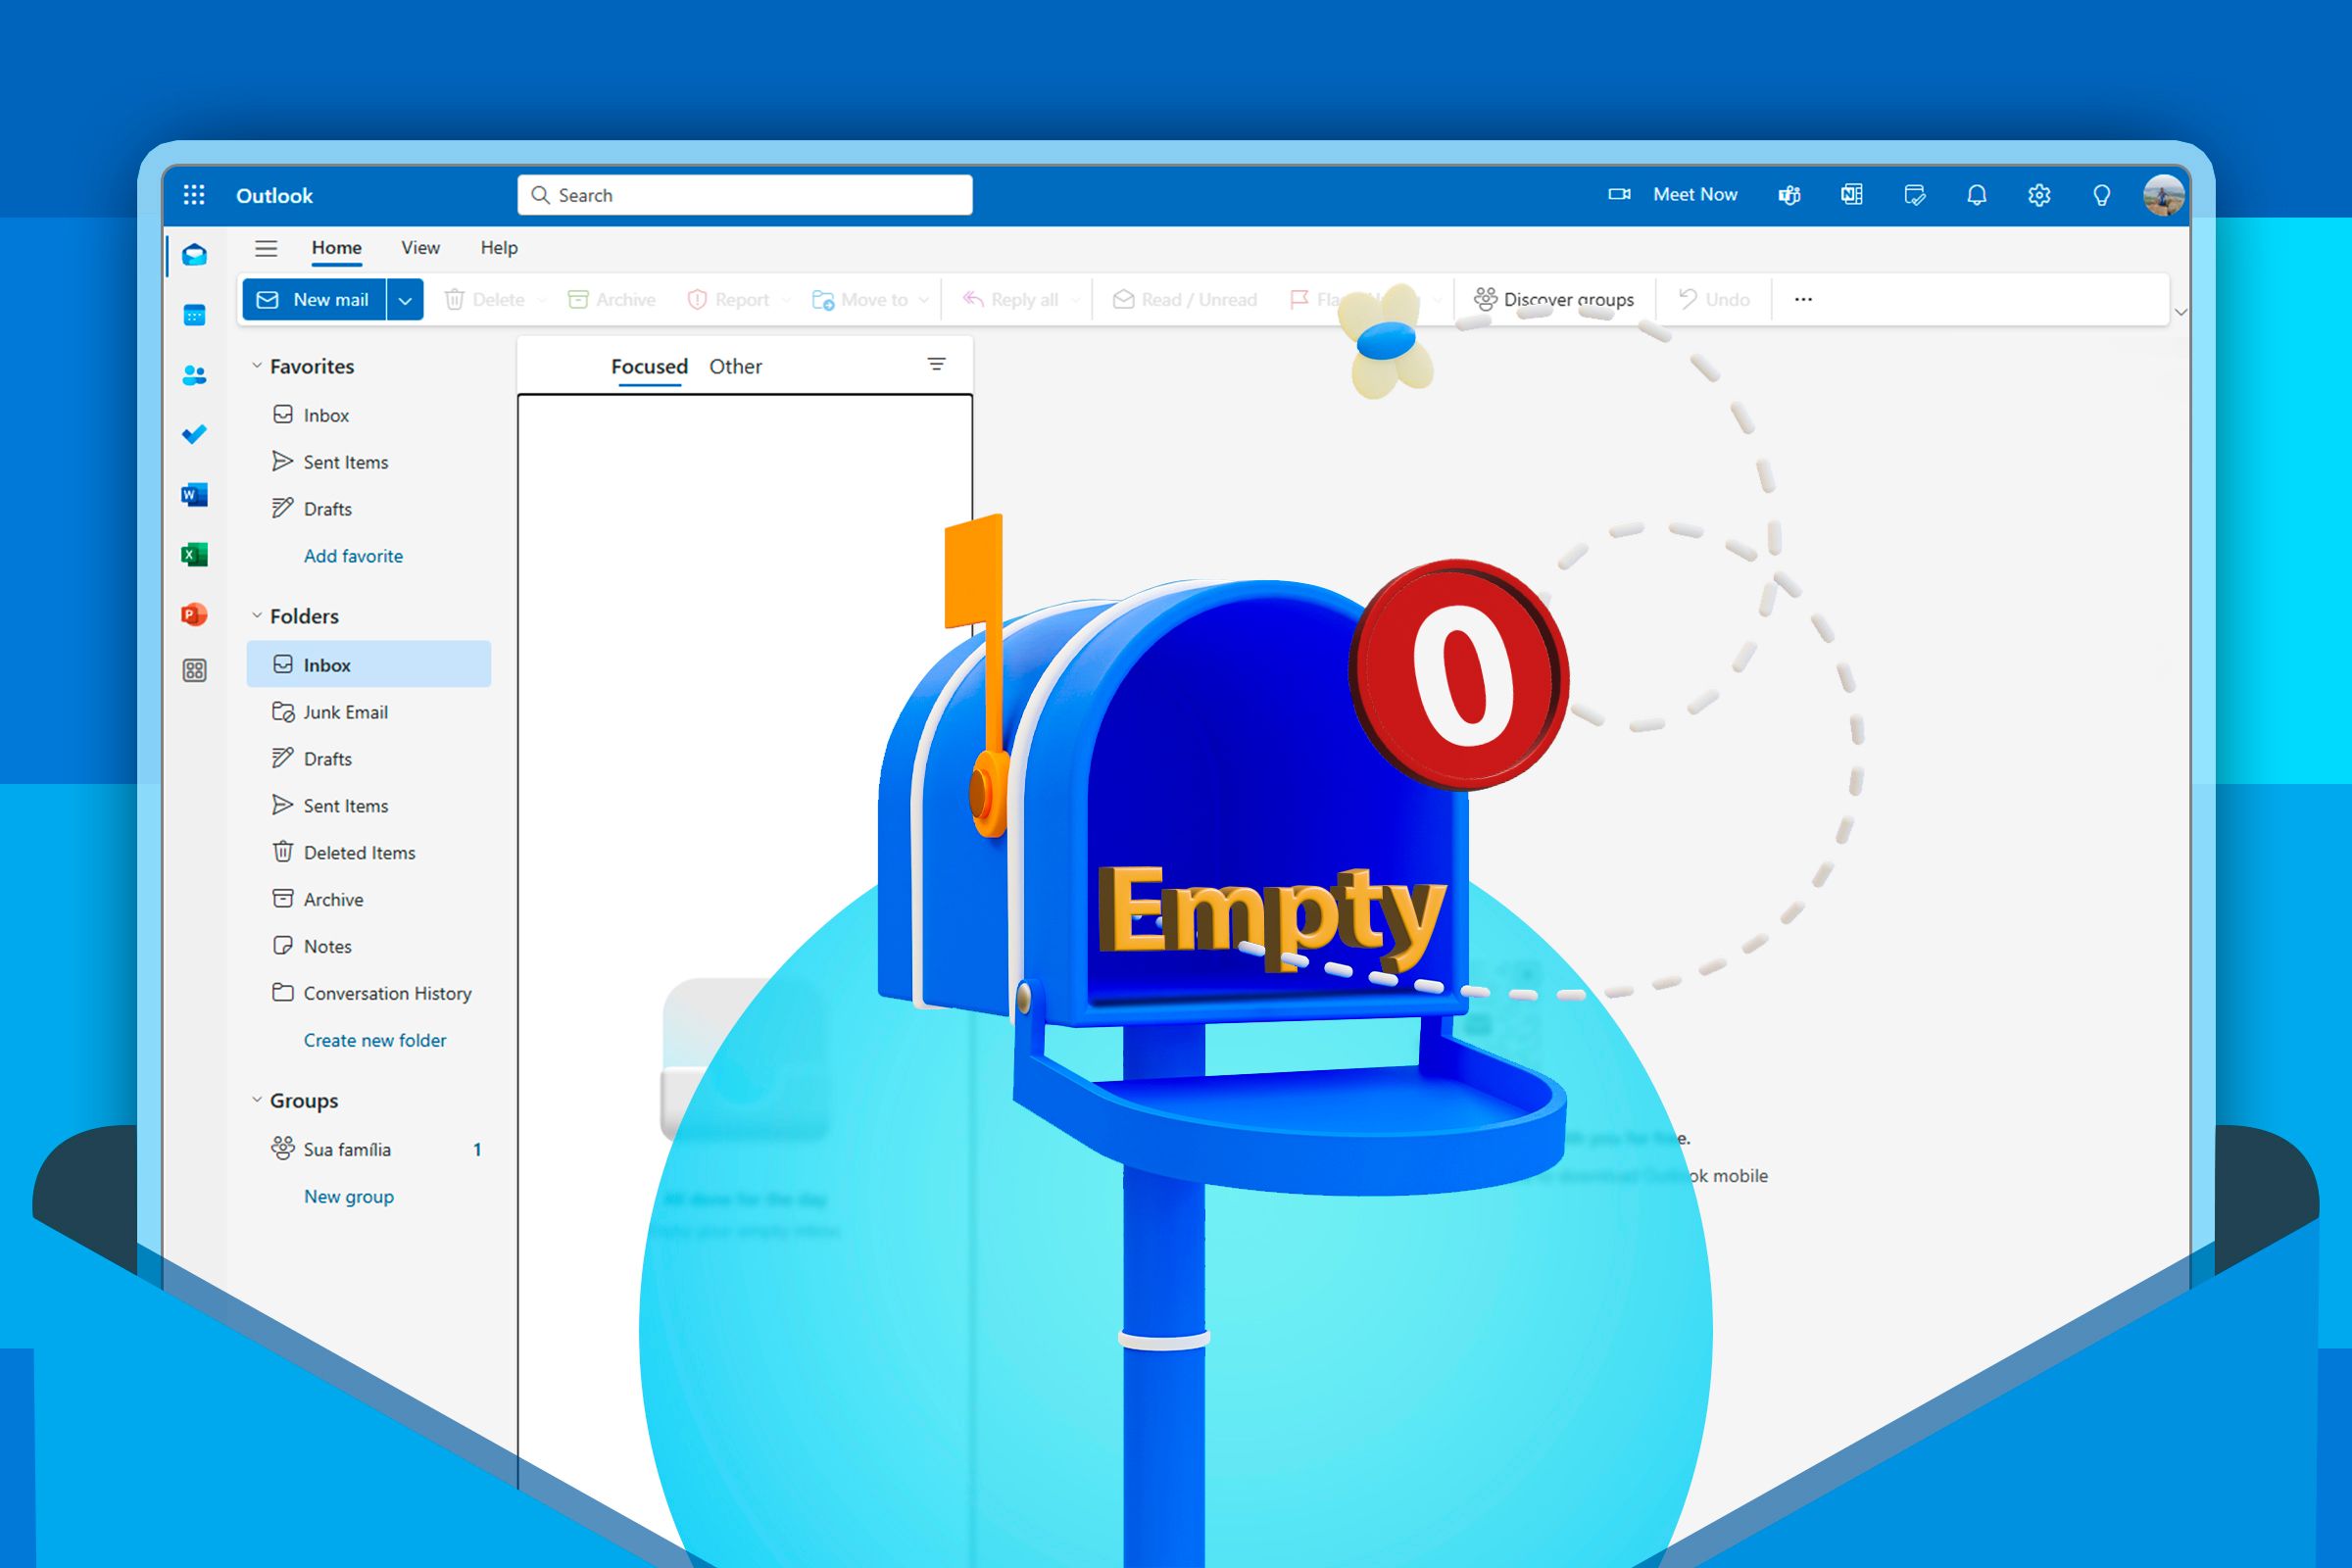
Task: Click into the Search box
Action: (745, 195)
